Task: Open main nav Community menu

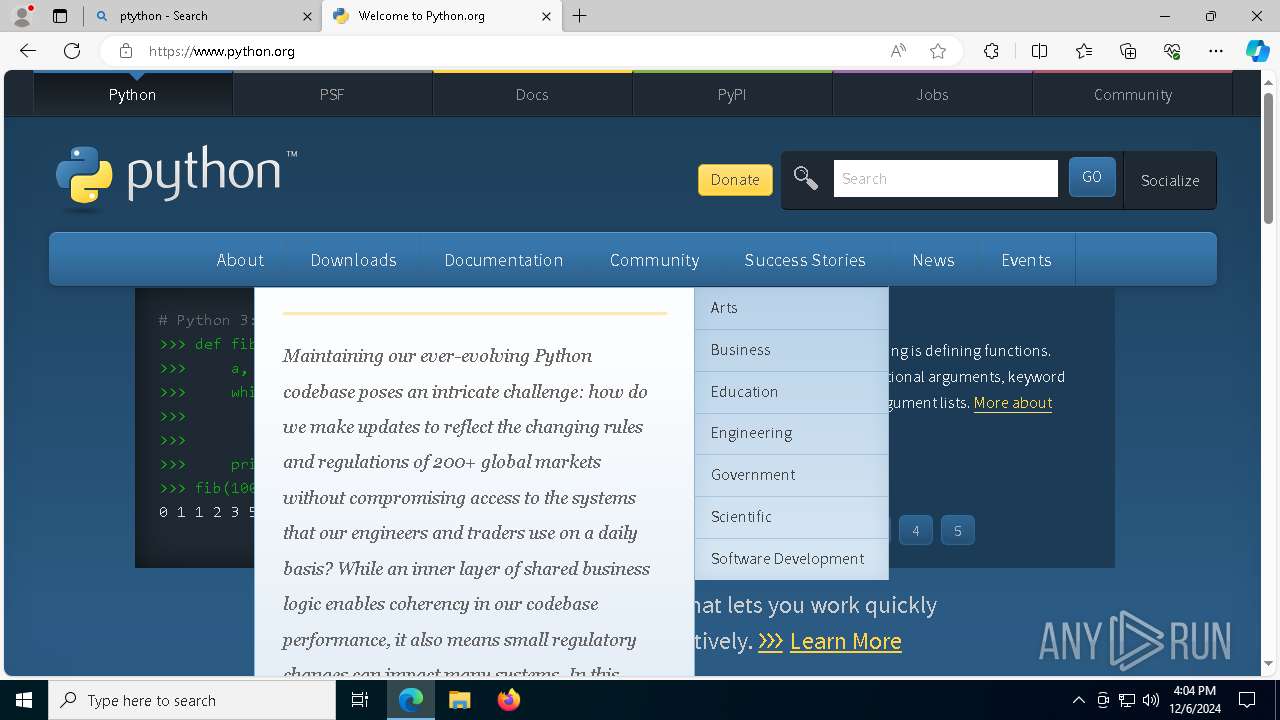Action: point(654,259)
